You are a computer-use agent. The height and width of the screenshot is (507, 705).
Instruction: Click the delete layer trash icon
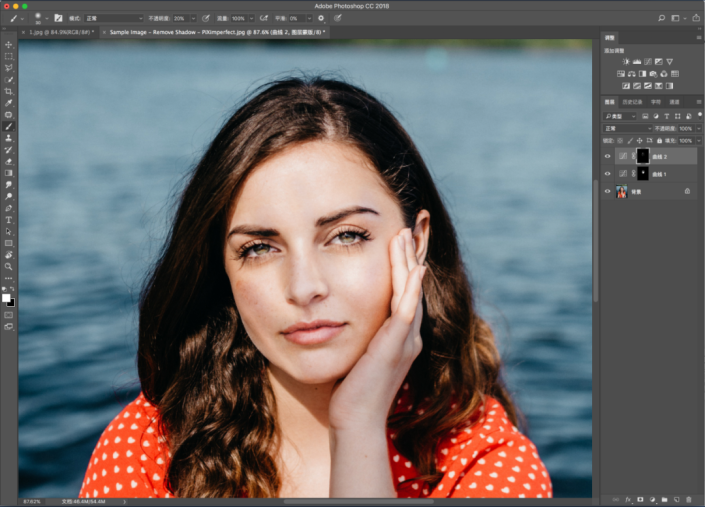(690, 499)
